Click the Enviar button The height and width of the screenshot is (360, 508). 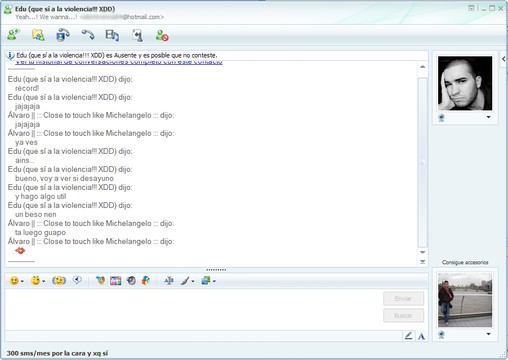403,299
